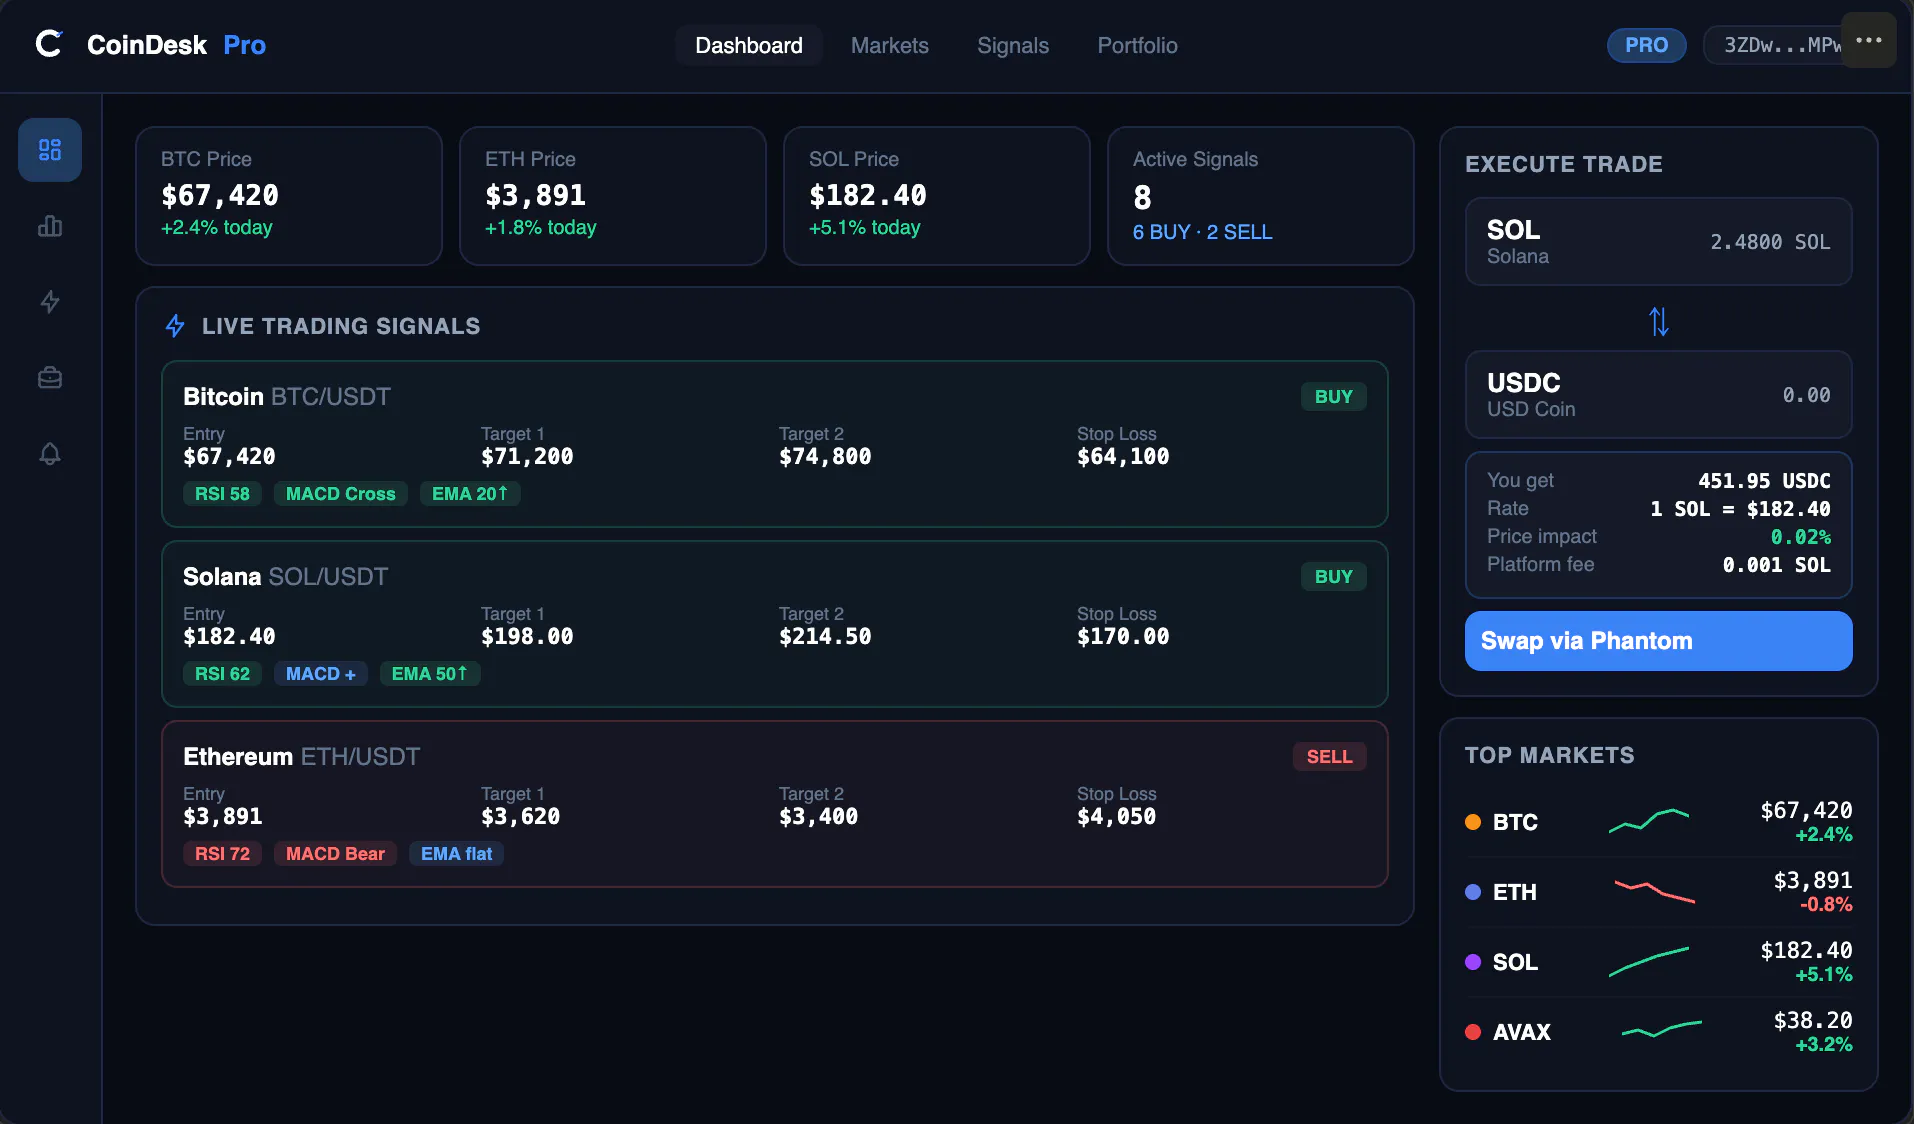Click the $170.00 Stop Loss value for Solana
This screenshot has width=1914, height=1124.
(x=1123, y=637)
